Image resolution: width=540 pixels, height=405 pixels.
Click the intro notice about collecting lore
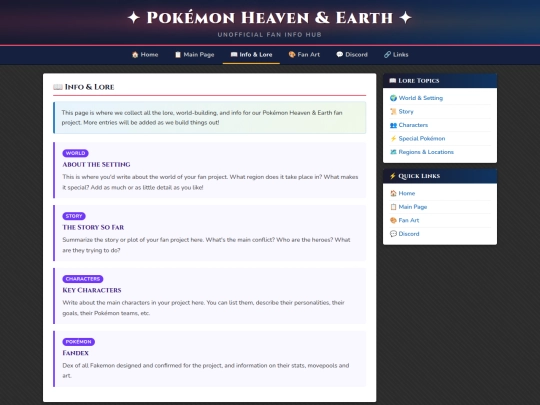(209, 117)
